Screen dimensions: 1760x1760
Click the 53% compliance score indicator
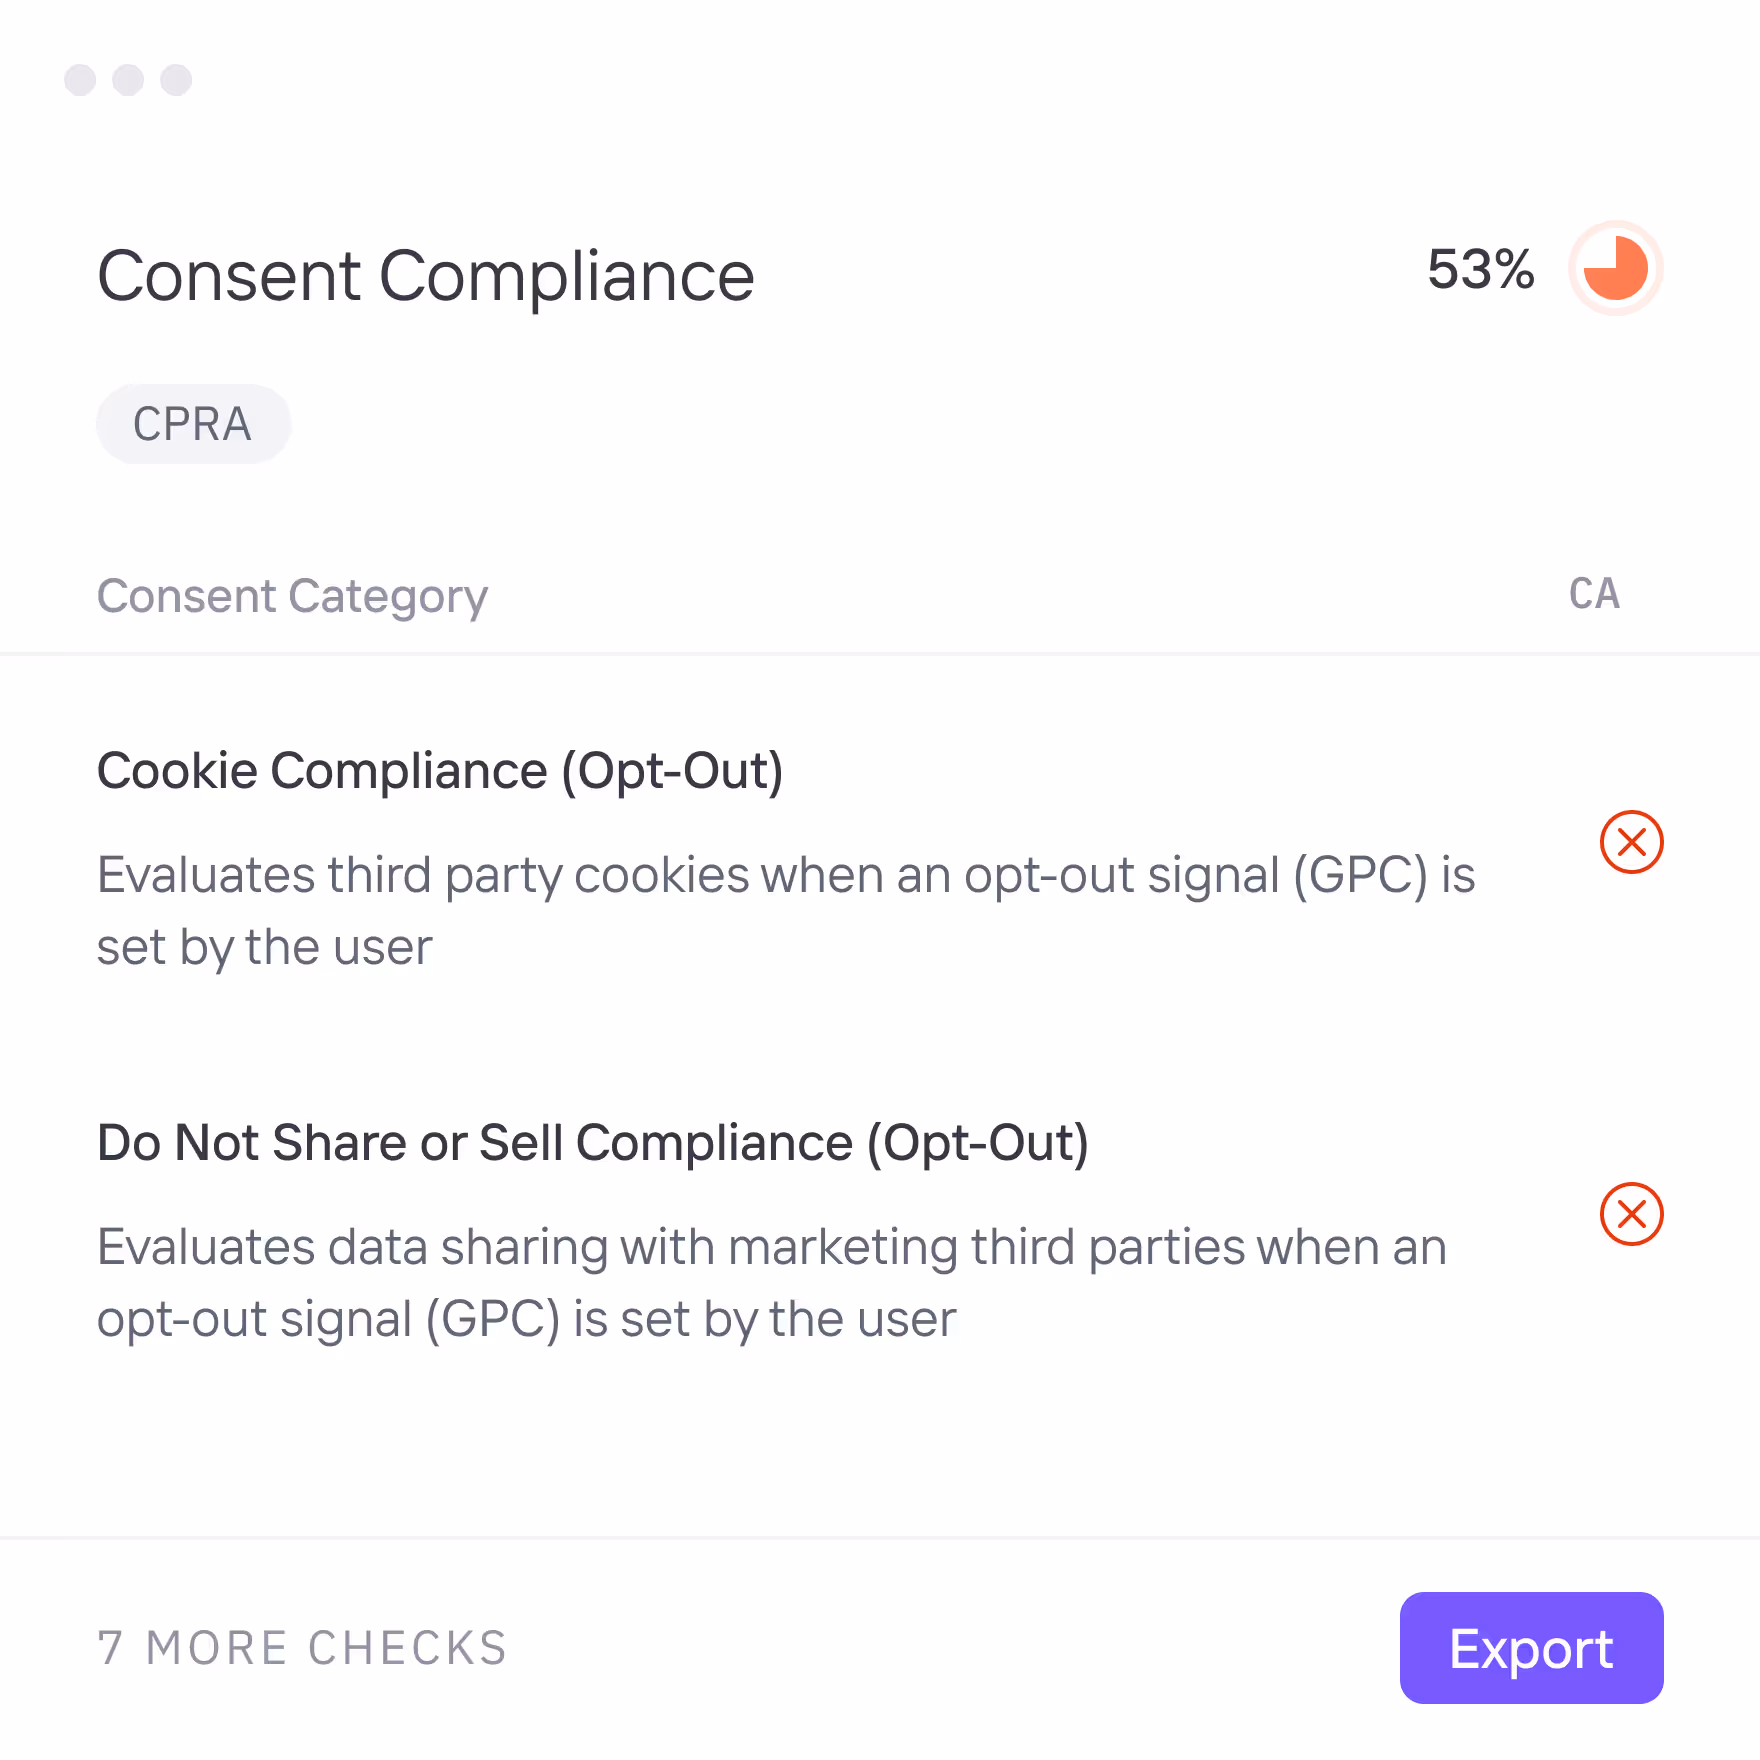(1481, 268)
